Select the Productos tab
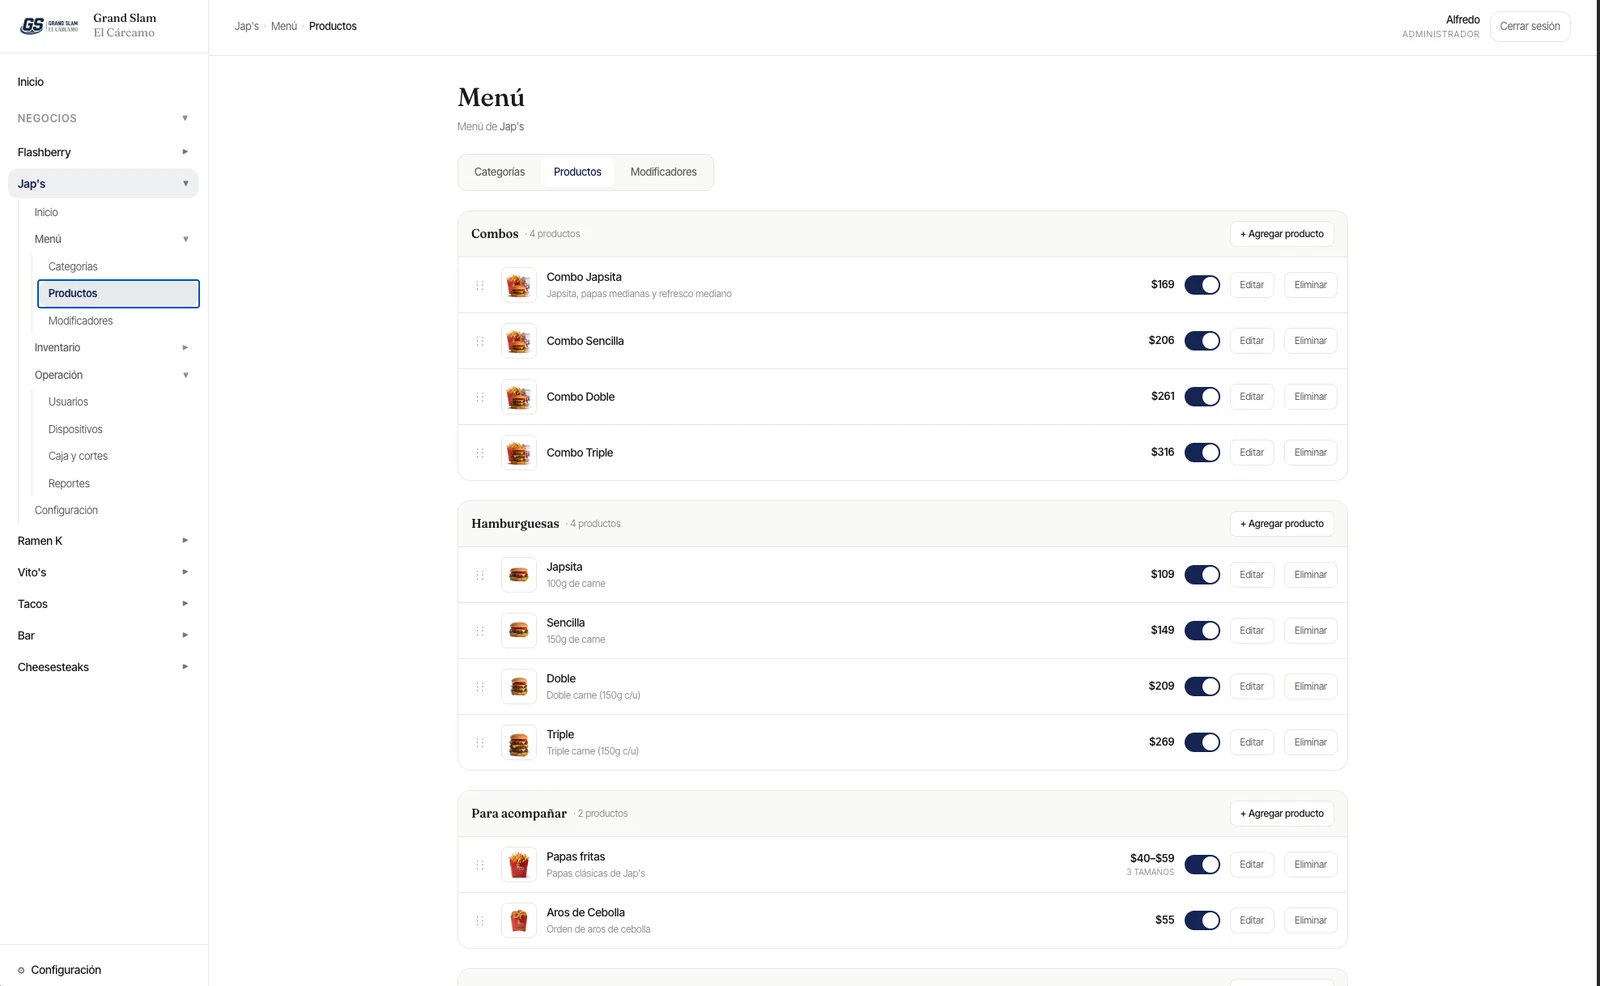The width and height of the screenshot is (1600, 986). (578, 172)
